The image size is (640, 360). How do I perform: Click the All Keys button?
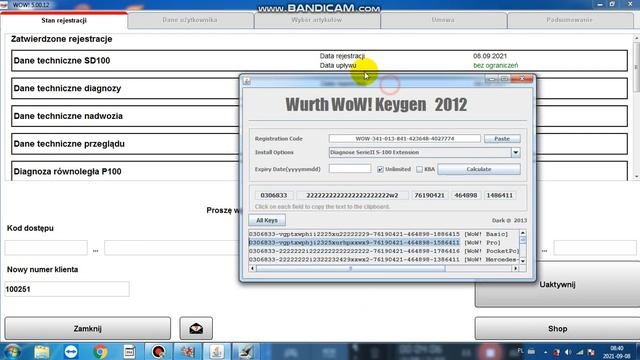coord(267,220)
